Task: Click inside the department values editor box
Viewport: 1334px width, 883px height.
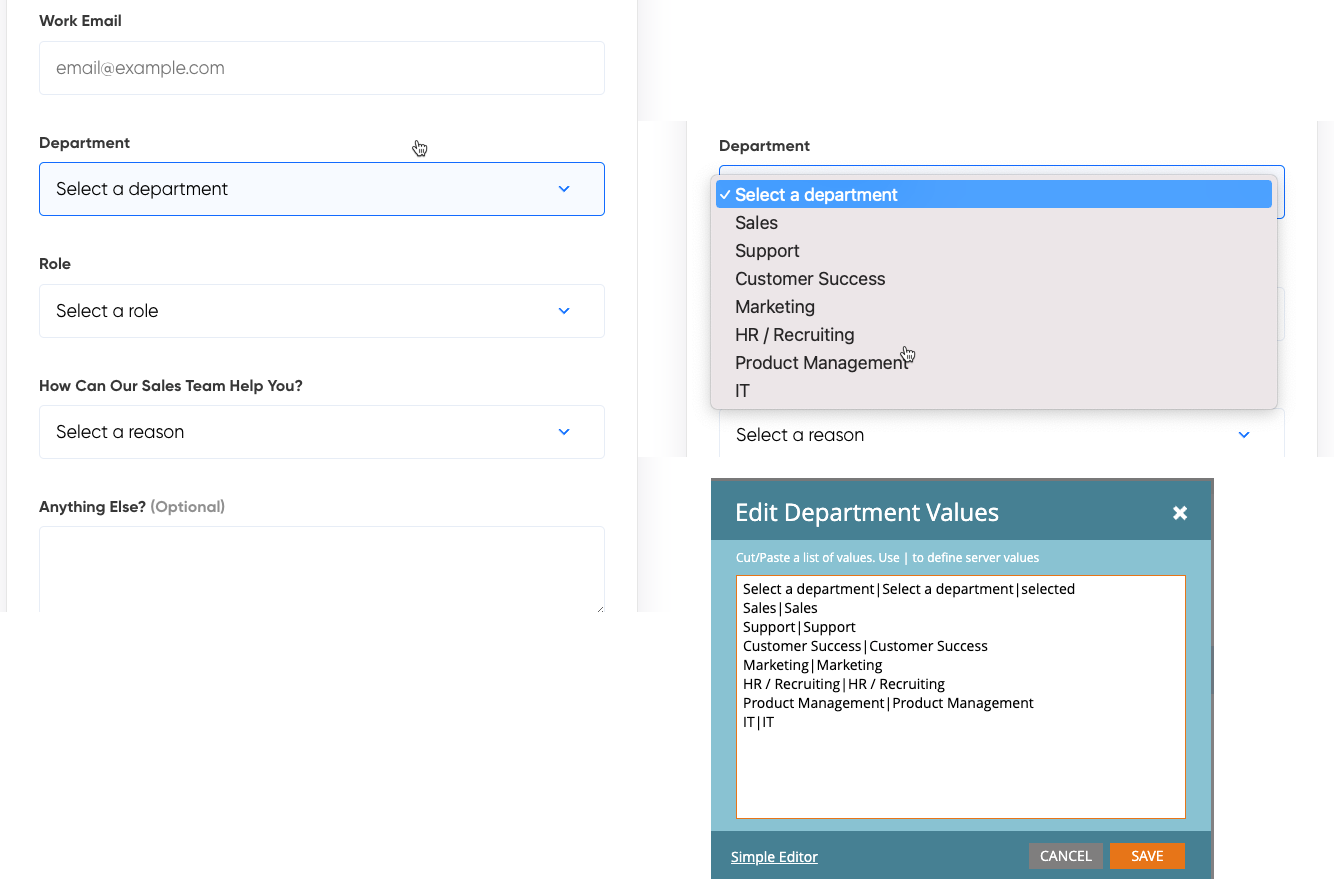Action: (x=960, y=695)
